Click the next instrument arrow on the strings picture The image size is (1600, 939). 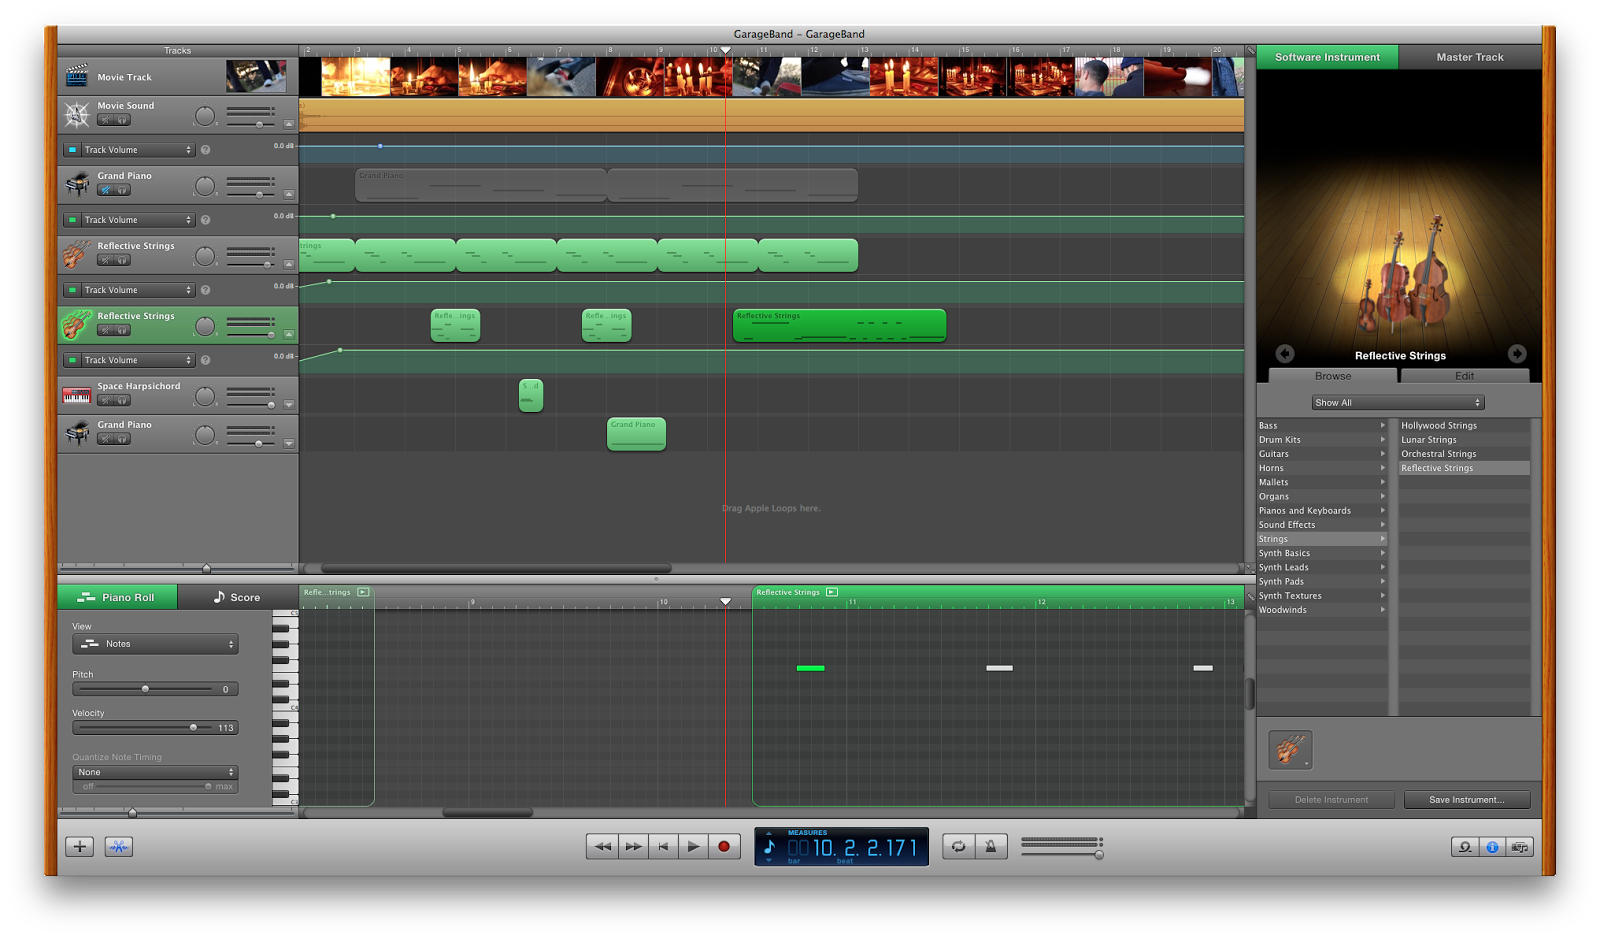tap(1517, 353)
